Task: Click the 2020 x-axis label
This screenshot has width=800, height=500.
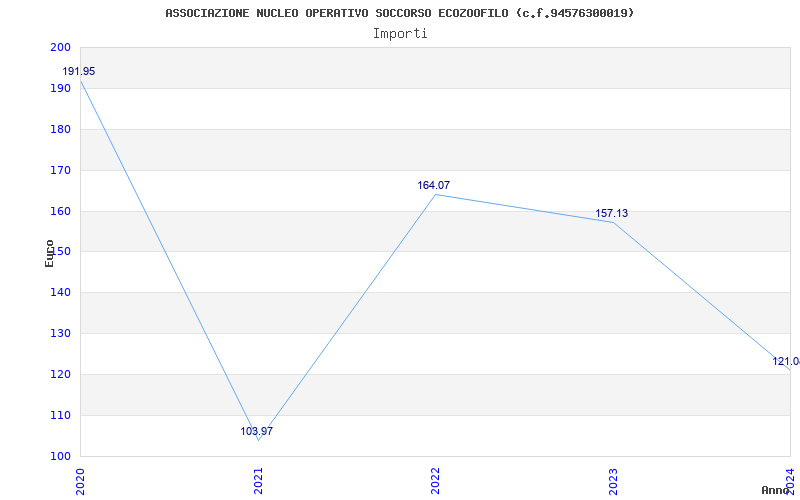Action: point(80,481)
